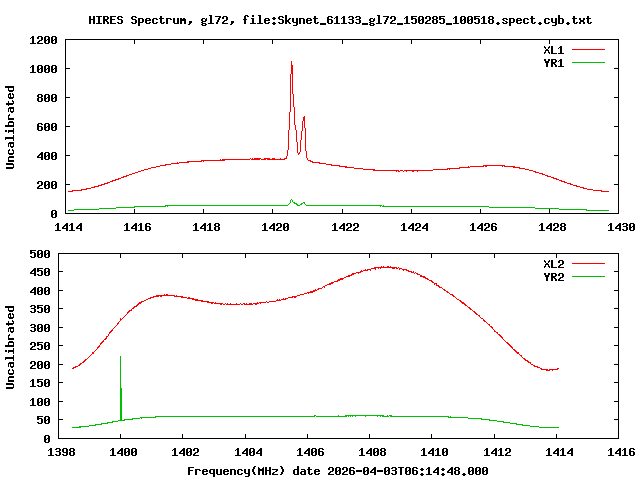Click the 1000 tick label on top plot
This screenshot has width=640, height=480.
(x=43, y=69)
